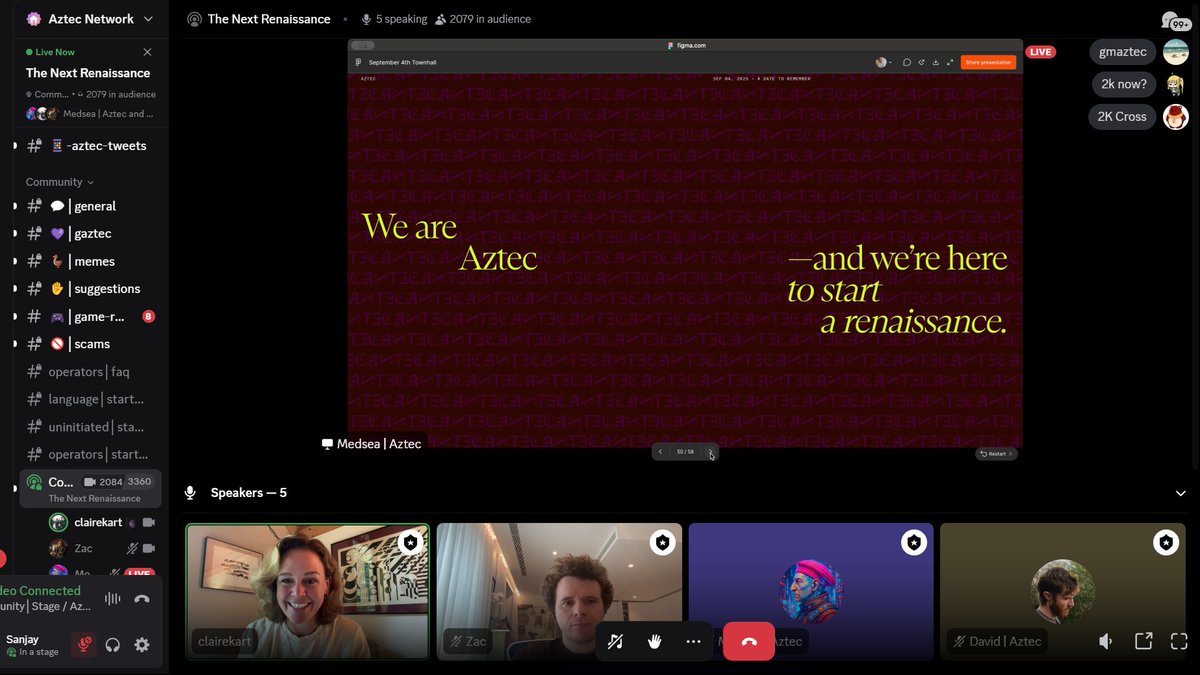Screen dimensions: 1200x675
Task: Toggle the speaker volume on David's tile
Action: (1106, 640)
